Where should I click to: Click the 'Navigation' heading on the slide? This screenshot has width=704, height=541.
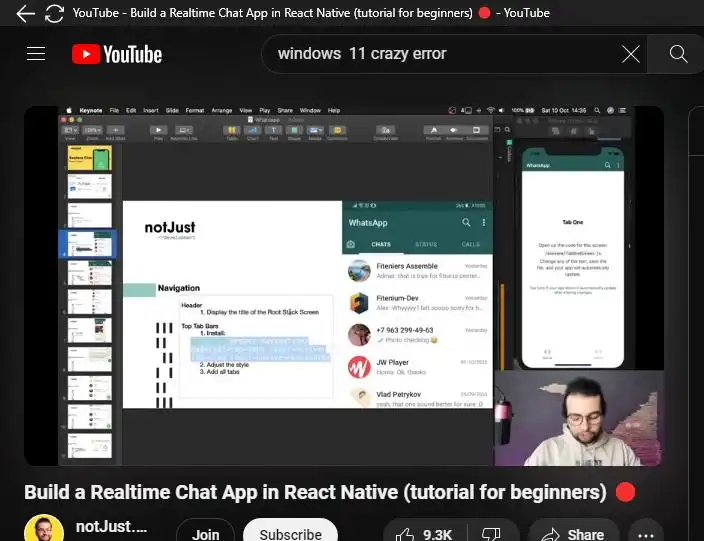(x=179, y=288)
